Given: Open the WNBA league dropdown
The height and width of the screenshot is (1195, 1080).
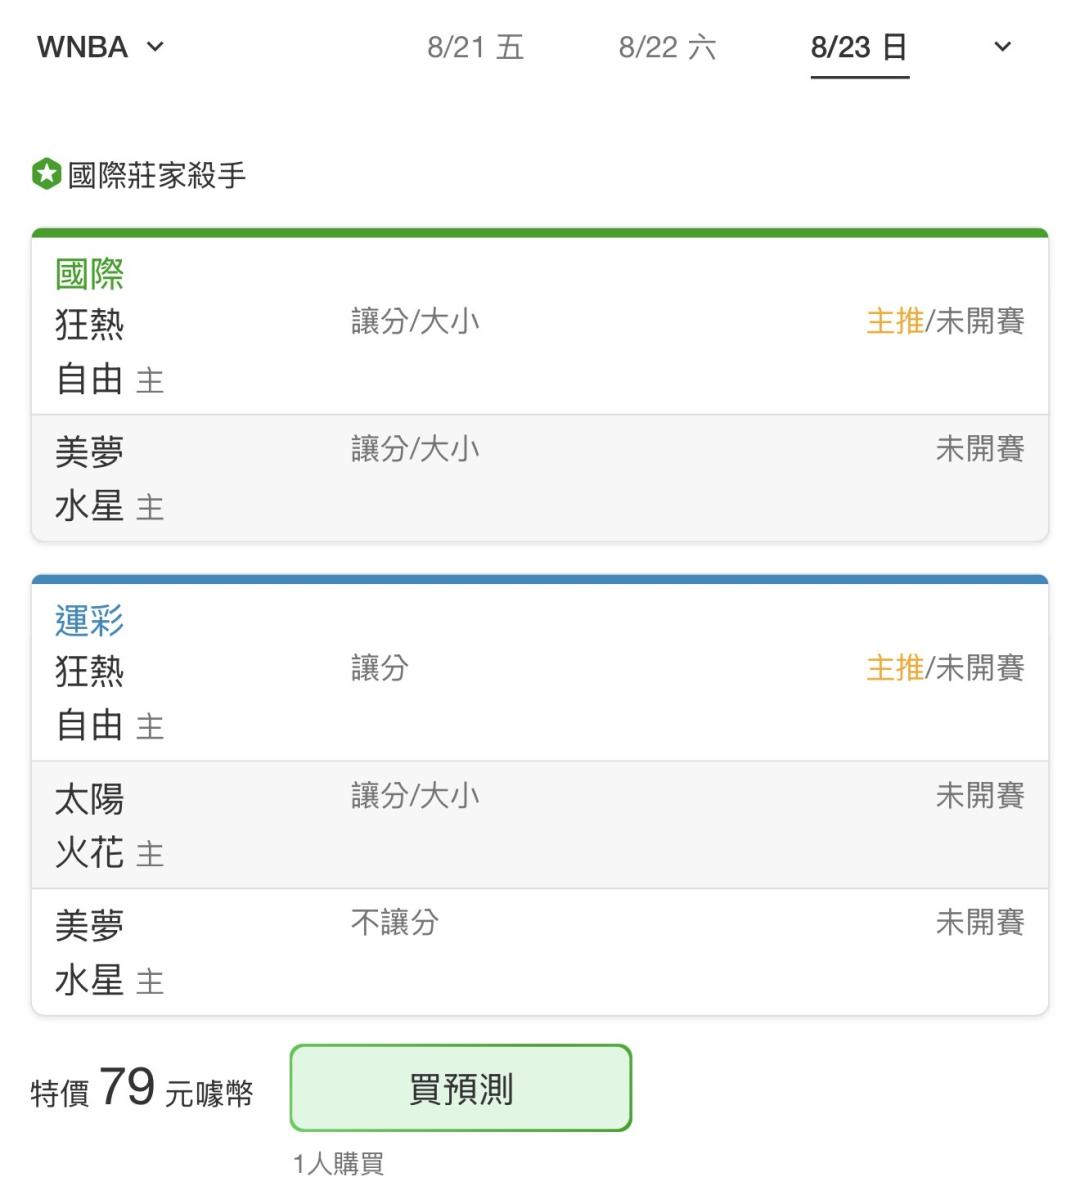Looking at the screenshot, I should [101, 47].
